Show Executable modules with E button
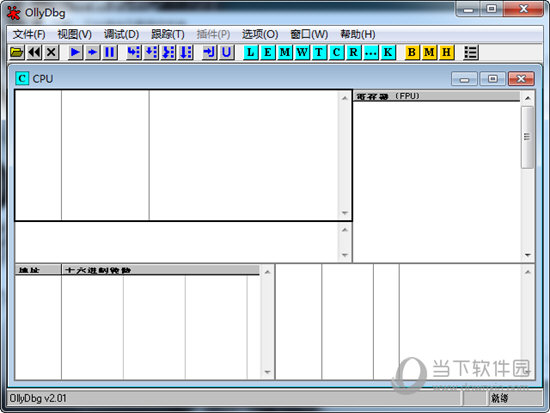This screenshot has width=550, height=413. pos(268,52)
